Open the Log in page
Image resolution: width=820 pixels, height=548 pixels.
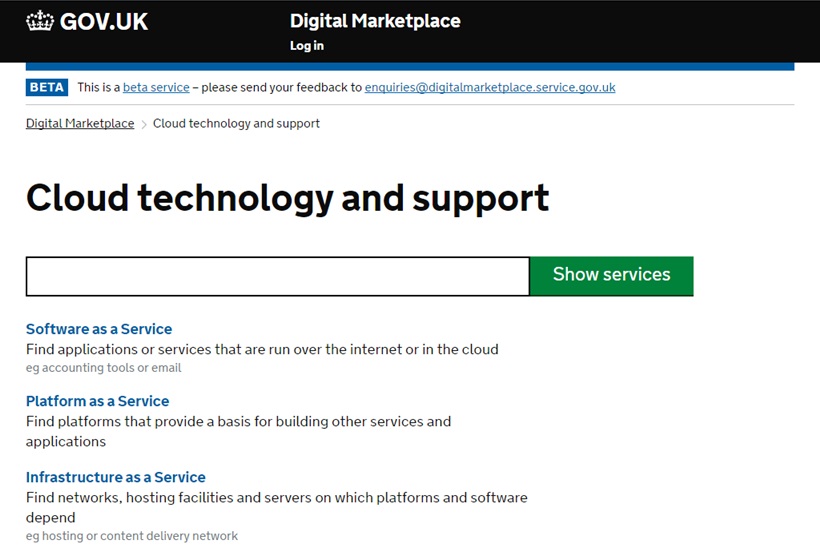click(306, 46)
